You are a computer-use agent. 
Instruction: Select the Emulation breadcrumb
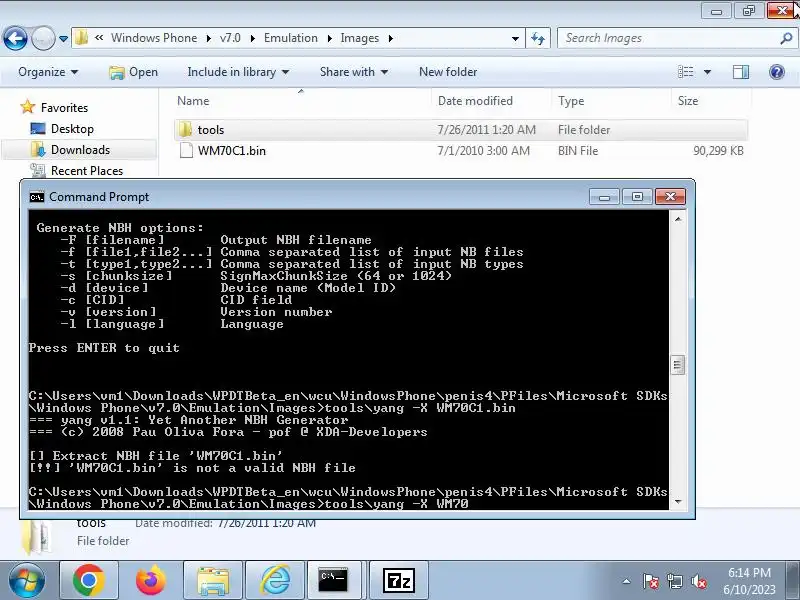pos(290,38)
